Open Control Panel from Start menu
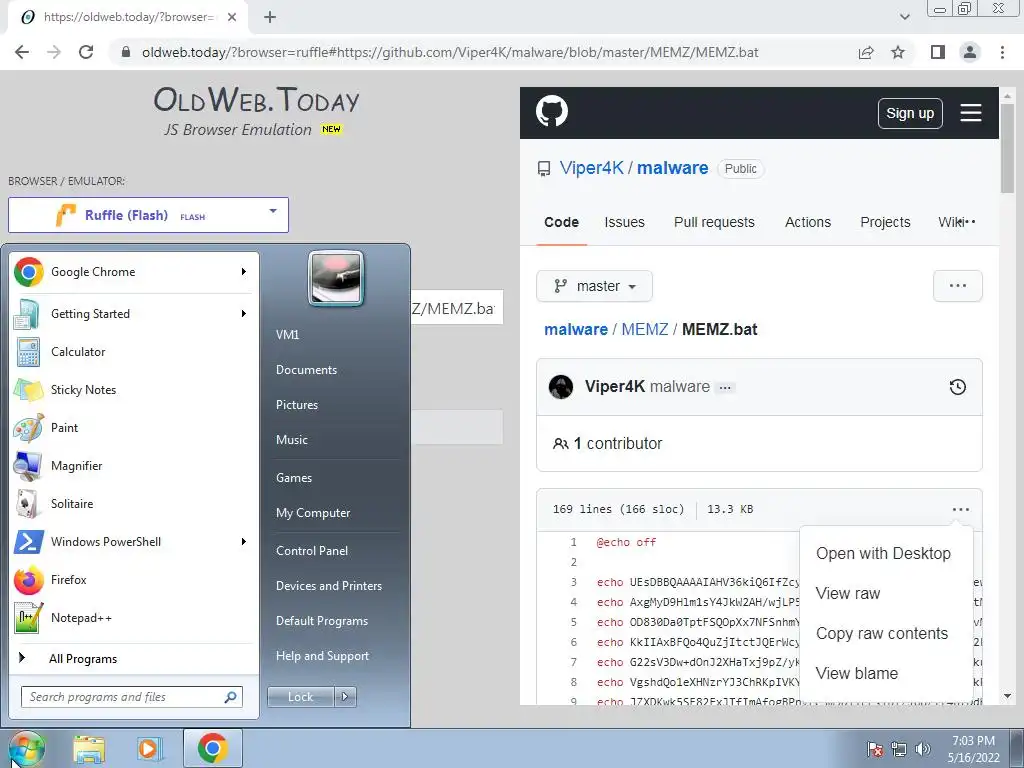Image resolution: width=1024 pixels, height=768 pixels. click(312, 551)
